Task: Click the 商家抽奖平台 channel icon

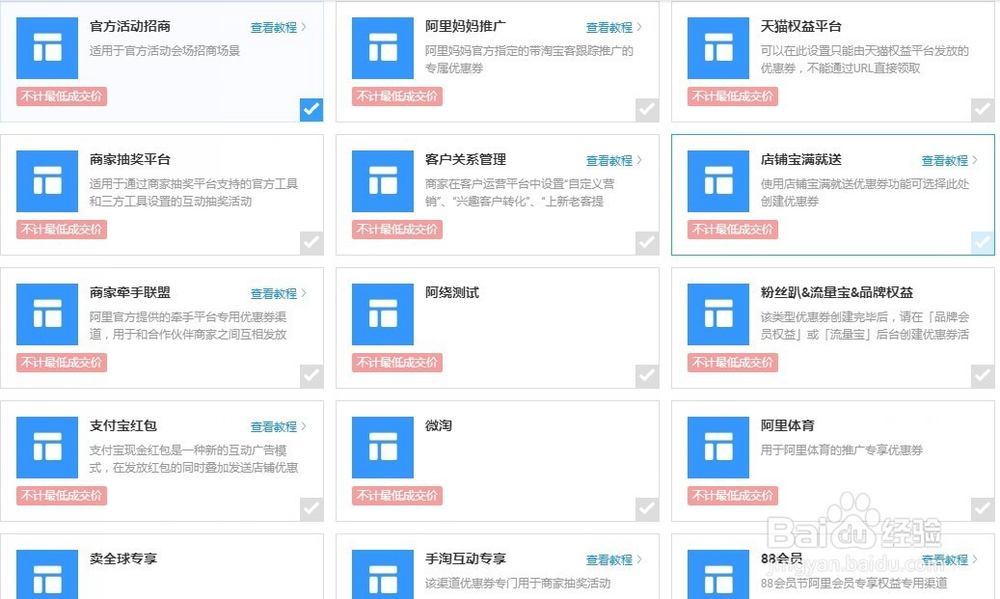Action: pos(47,181)
